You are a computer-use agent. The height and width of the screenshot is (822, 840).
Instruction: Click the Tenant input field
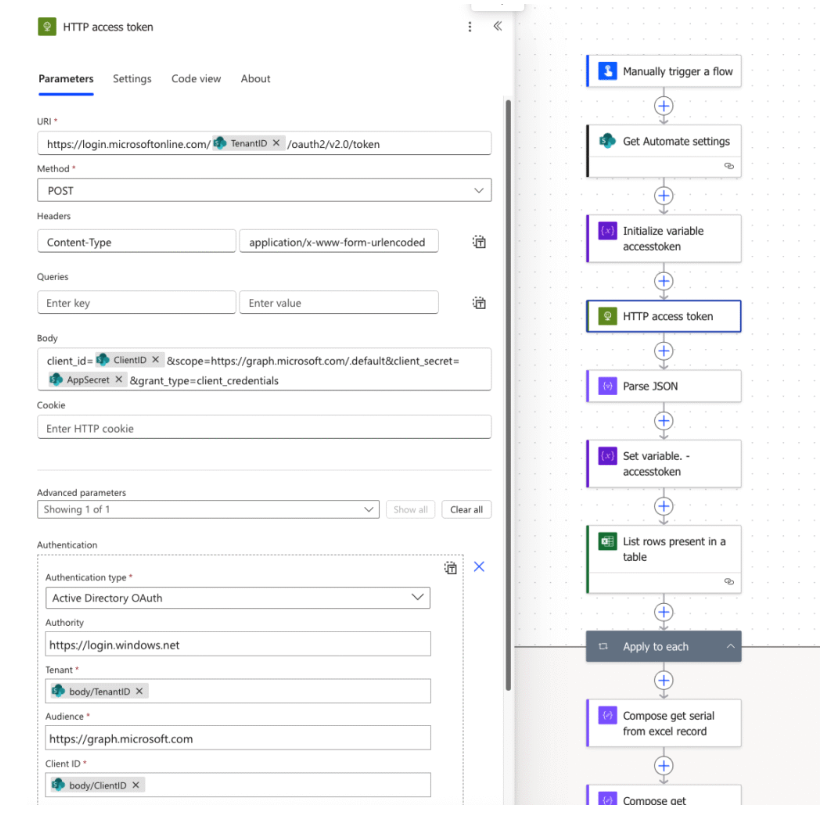238,691
